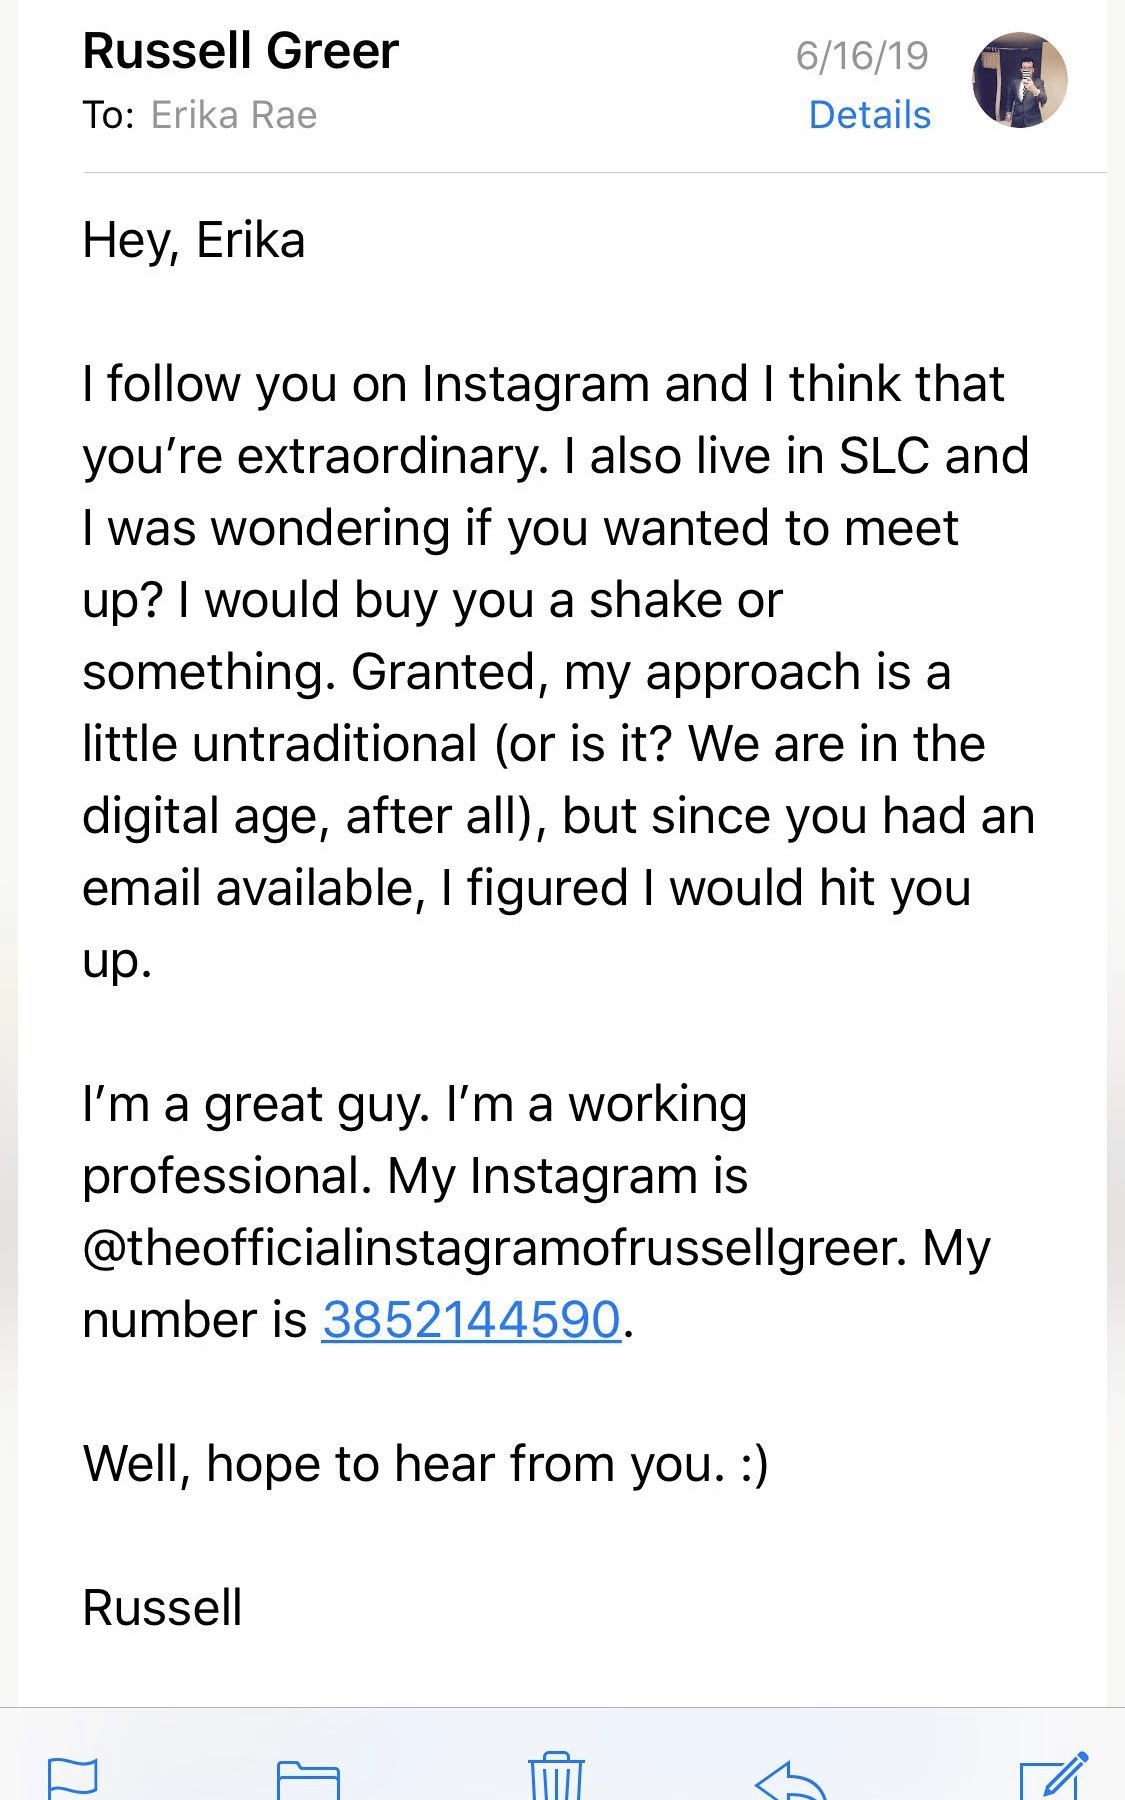Viewport: 1125px width, 1800px height.
Task: Delete the email with trash icon
Action: coord(556,1777)
